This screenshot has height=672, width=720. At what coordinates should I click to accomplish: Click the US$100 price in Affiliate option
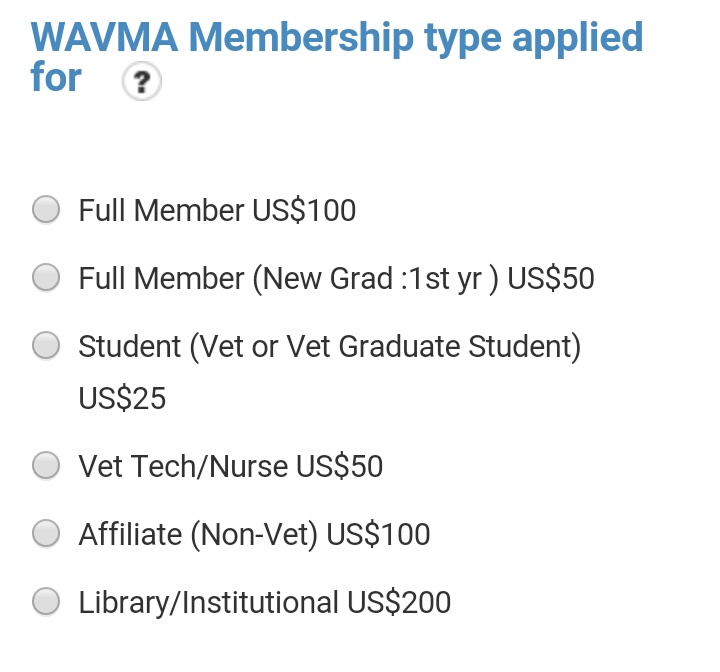(378, 534)
